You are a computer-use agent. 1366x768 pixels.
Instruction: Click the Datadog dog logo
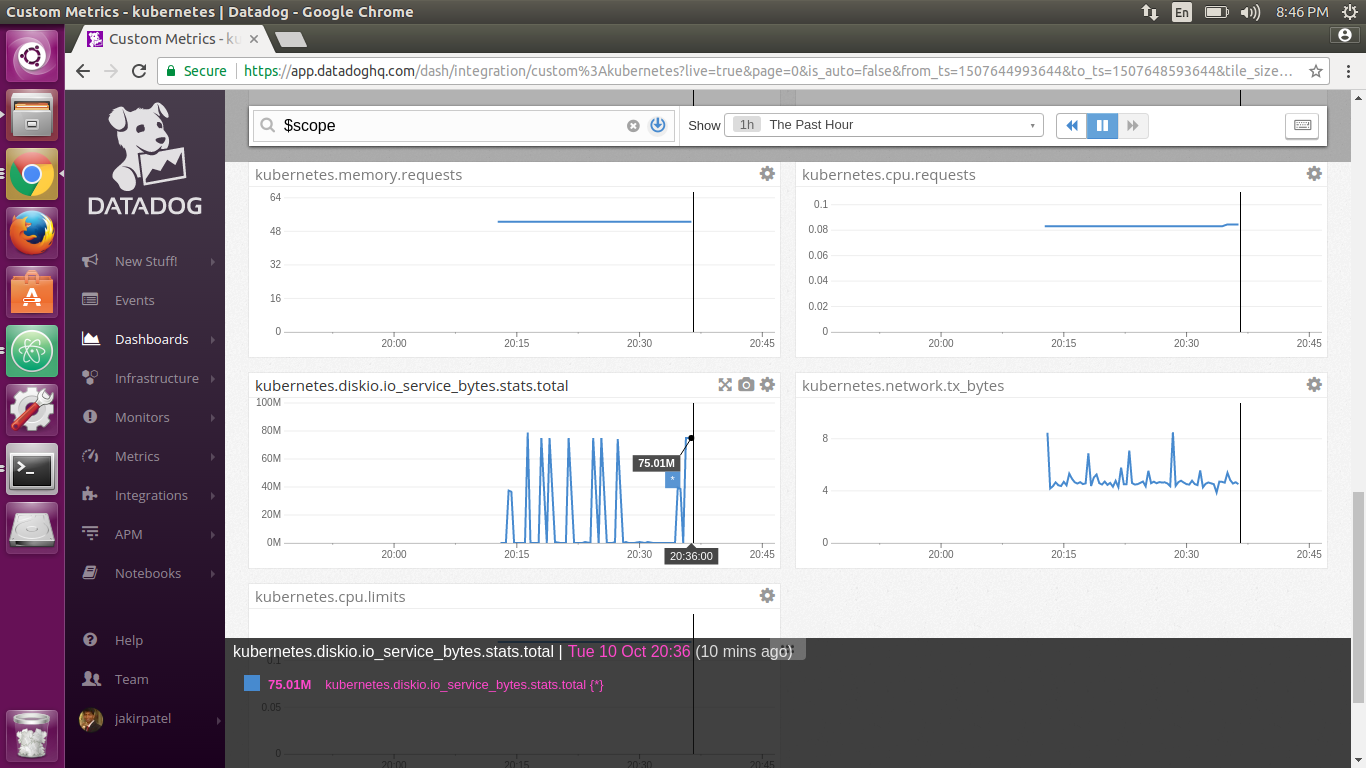[145, 149]
